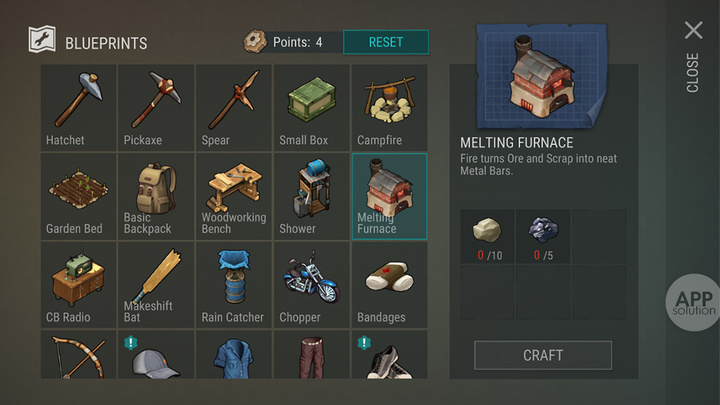This screenshot has height=405, width=720.
Task: Close the blueprints screen with X
Action: coord(693,30)
